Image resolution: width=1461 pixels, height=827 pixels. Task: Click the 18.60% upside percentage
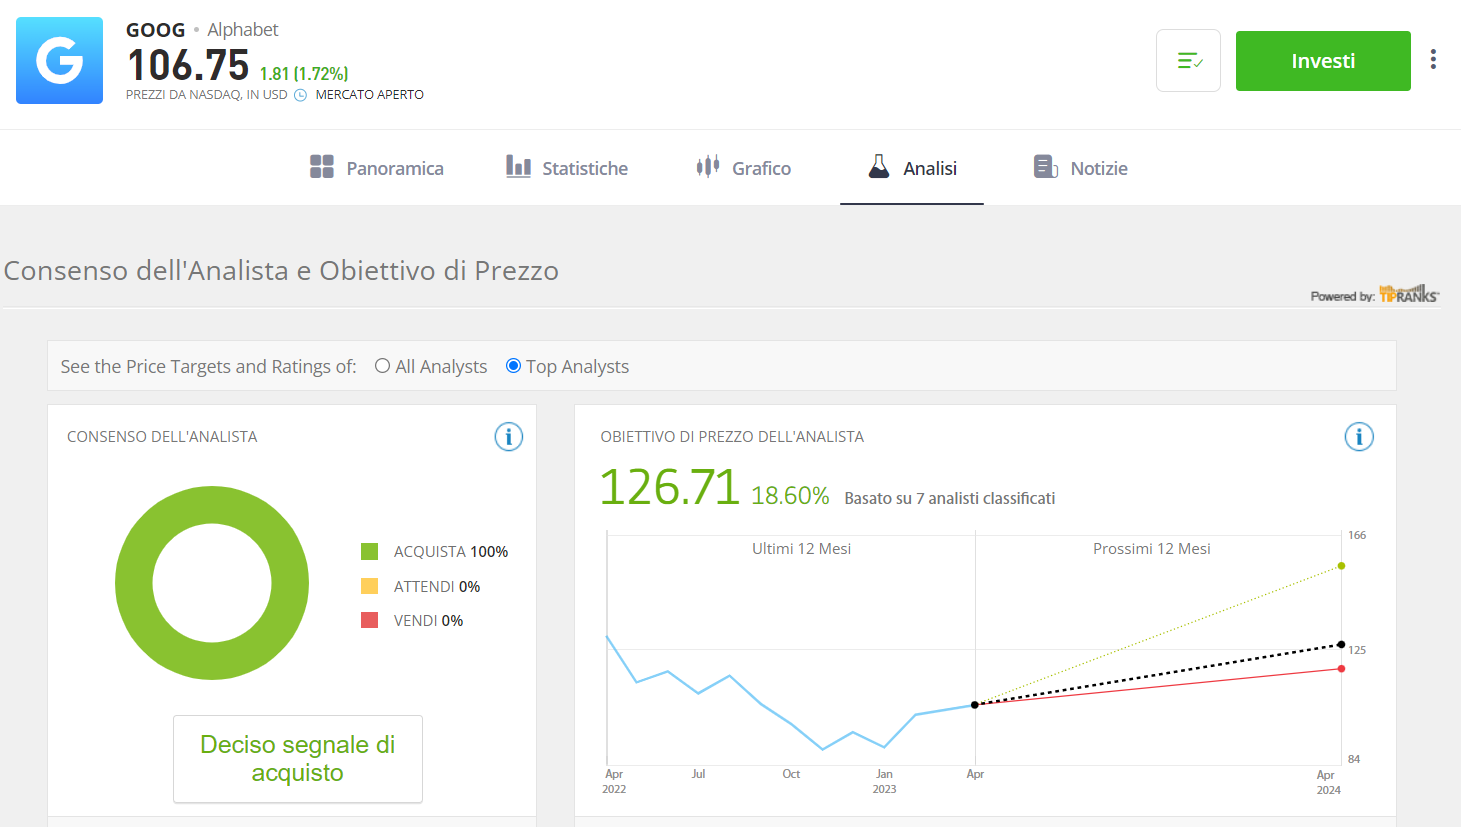tap(790, 496)
